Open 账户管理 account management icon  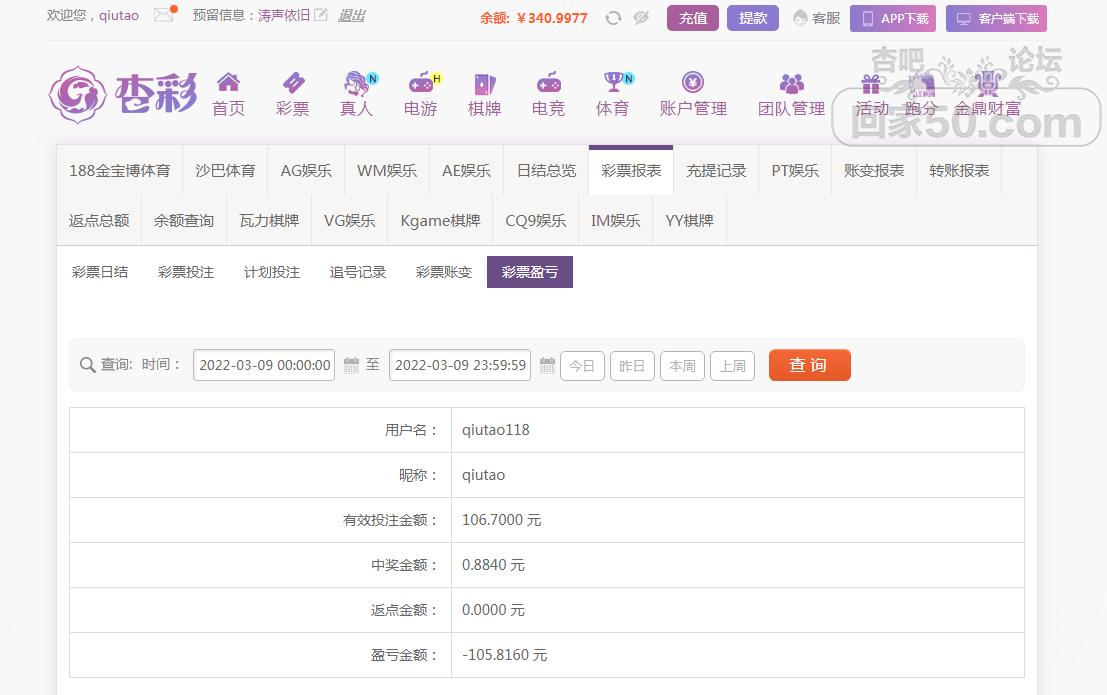(693, 83)
